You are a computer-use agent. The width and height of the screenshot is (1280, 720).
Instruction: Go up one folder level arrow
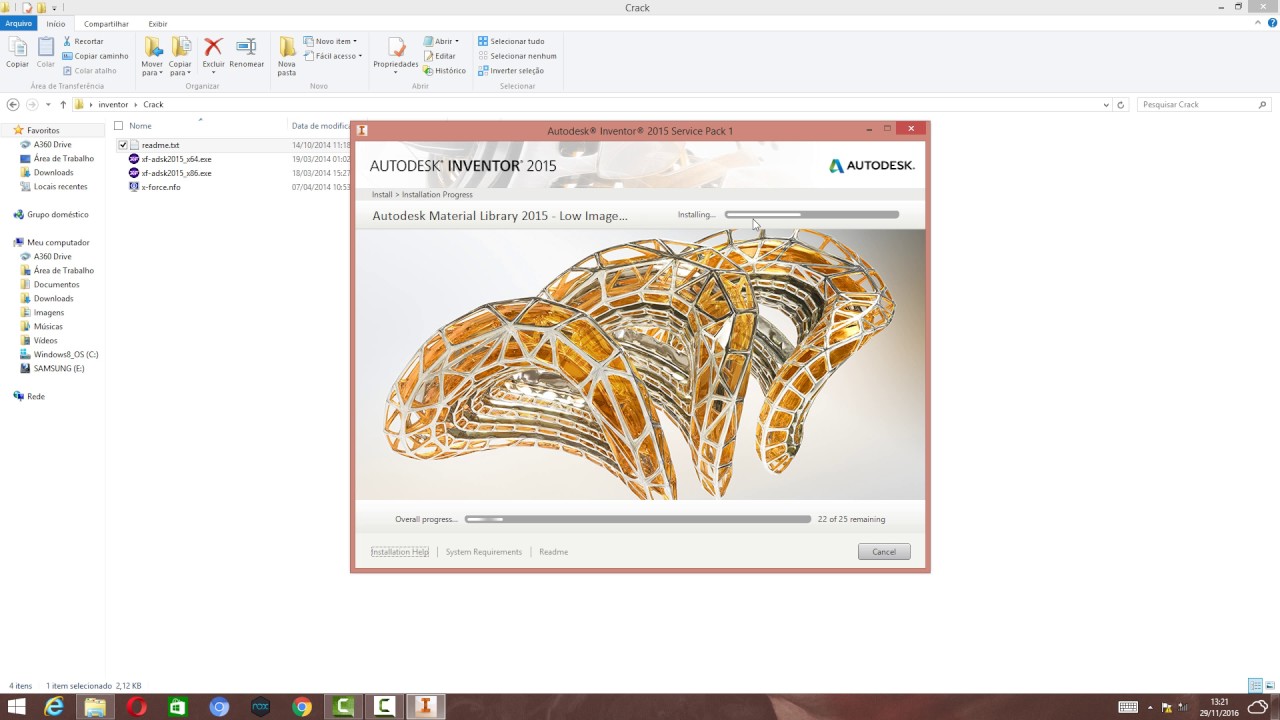tap(63, 104)
